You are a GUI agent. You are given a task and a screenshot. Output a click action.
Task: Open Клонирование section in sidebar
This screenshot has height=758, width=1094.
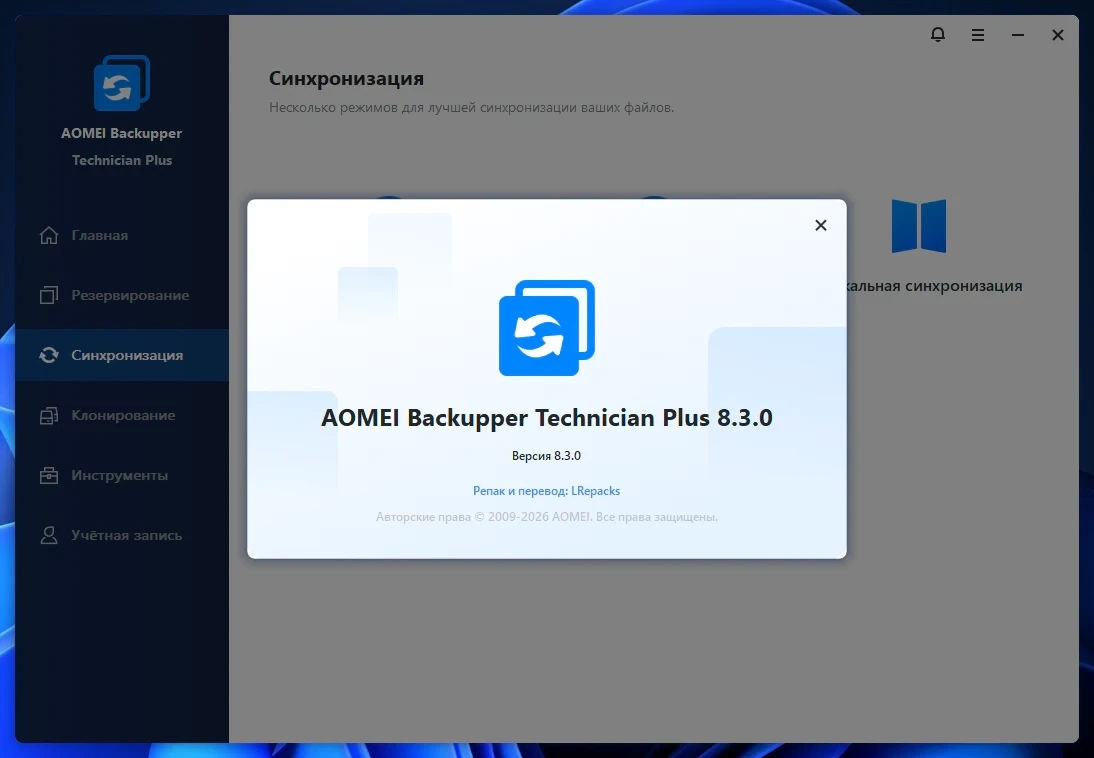122,415
